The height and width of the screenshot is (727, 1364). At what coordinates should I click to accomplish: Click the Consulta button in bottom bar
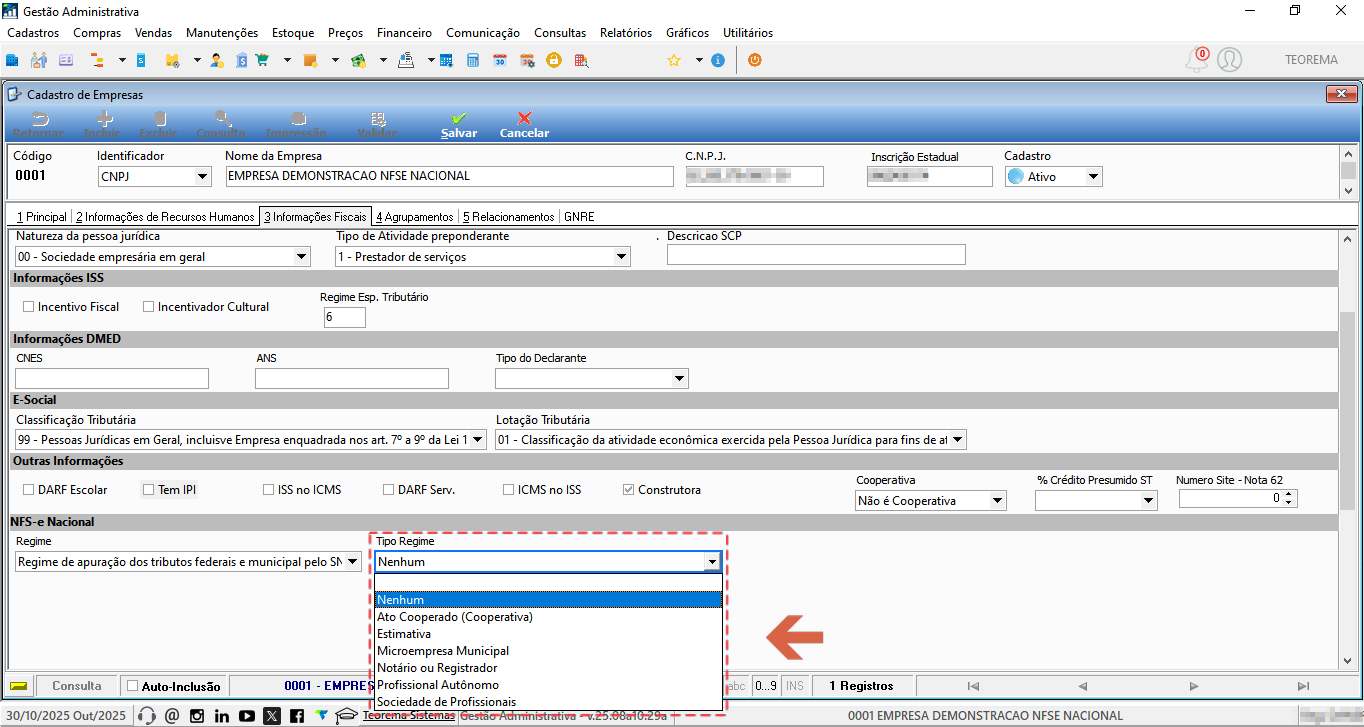point(77,686)
